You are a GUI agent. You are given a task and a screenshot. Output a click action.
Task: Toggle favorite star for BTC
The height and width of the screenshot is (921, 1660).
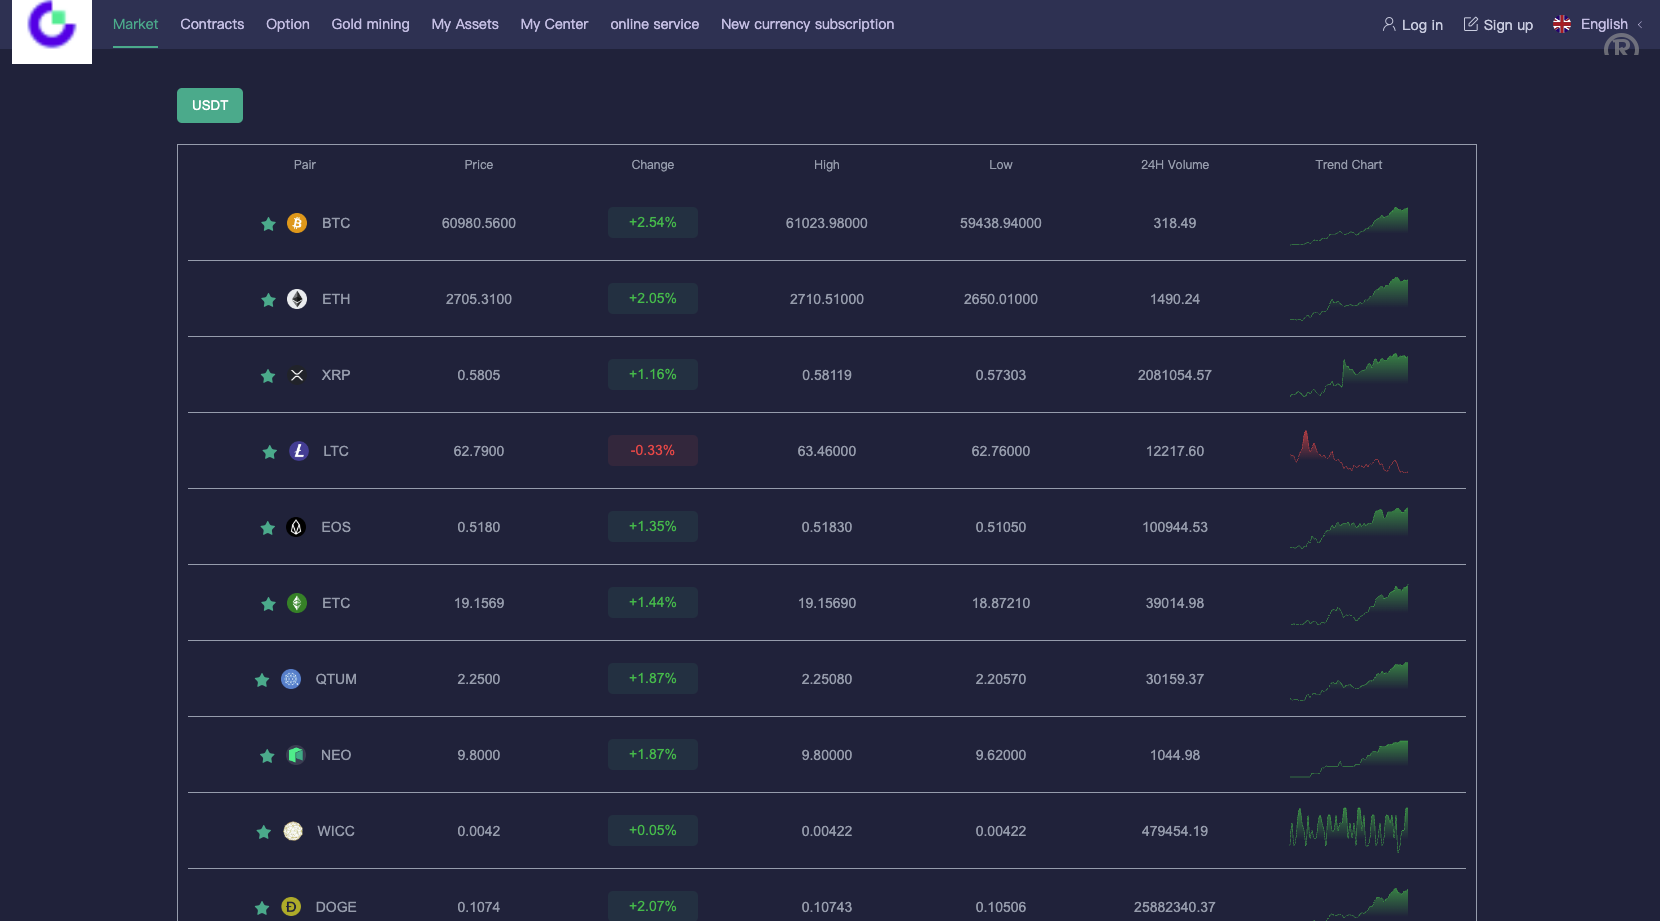pyautogui.click(x=268, y=224)
